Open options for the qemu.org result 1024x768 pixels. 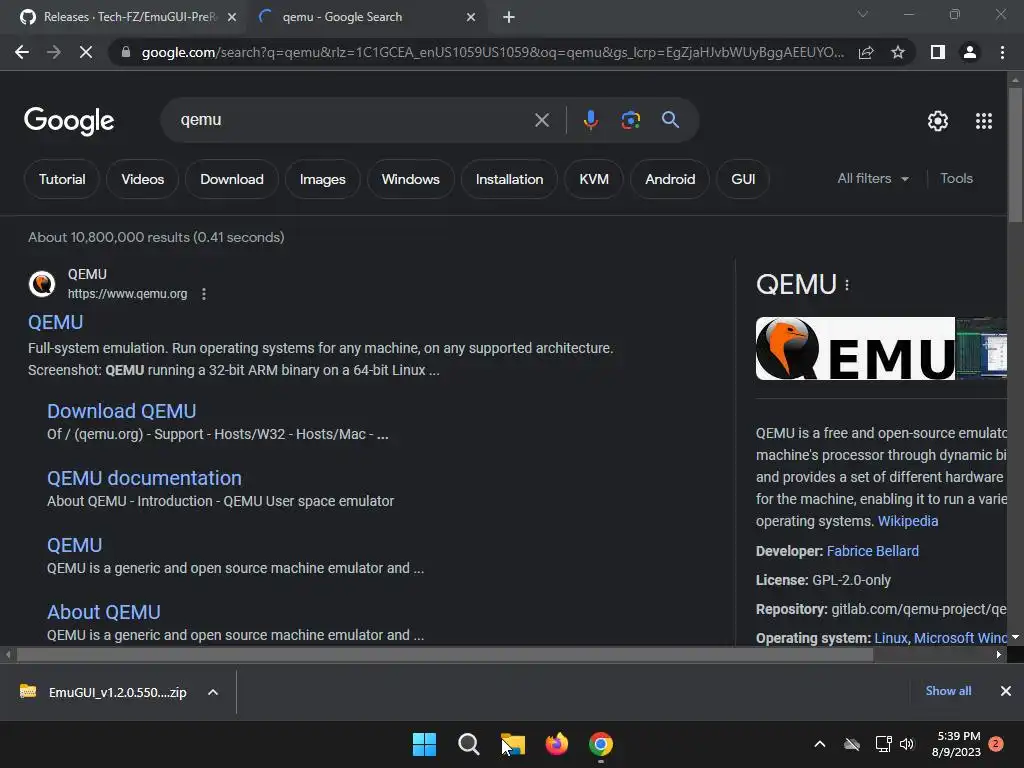[x=204, y=294]
